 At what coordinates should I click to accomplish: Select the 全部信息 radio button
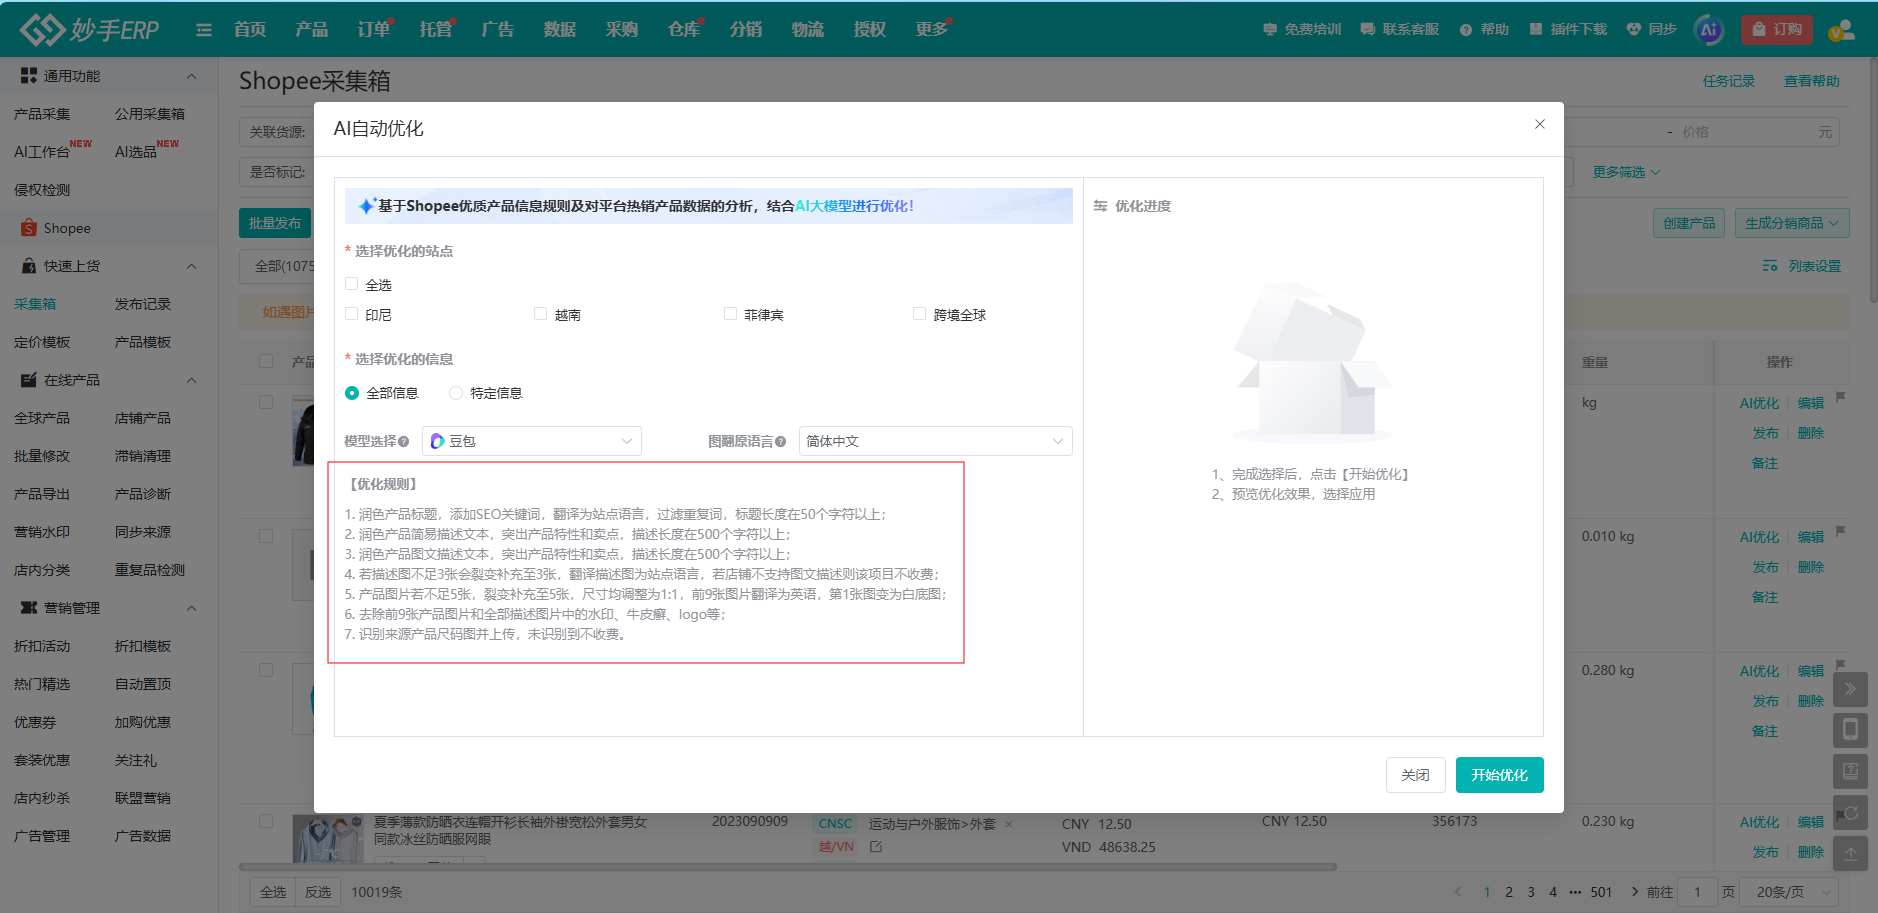352,393
